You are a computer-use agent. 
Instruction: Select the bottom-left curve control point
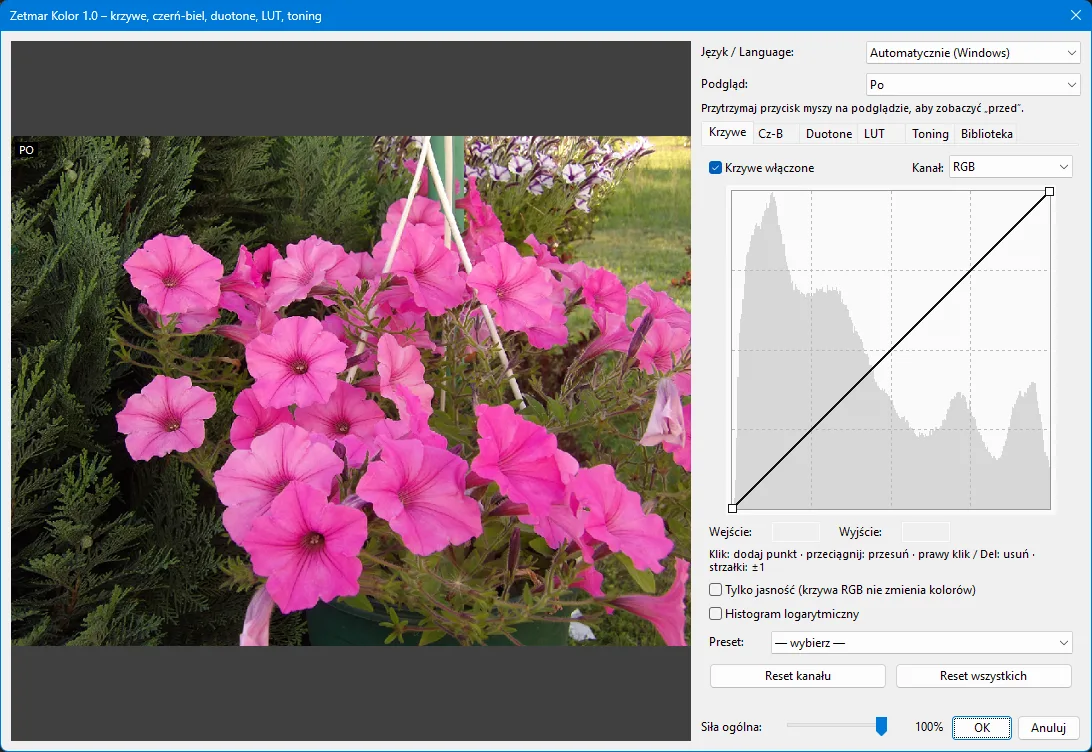pos(732,508)
